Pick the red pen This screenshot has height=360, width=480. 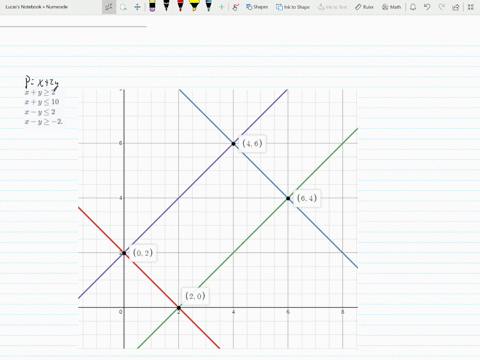[180, 6]
